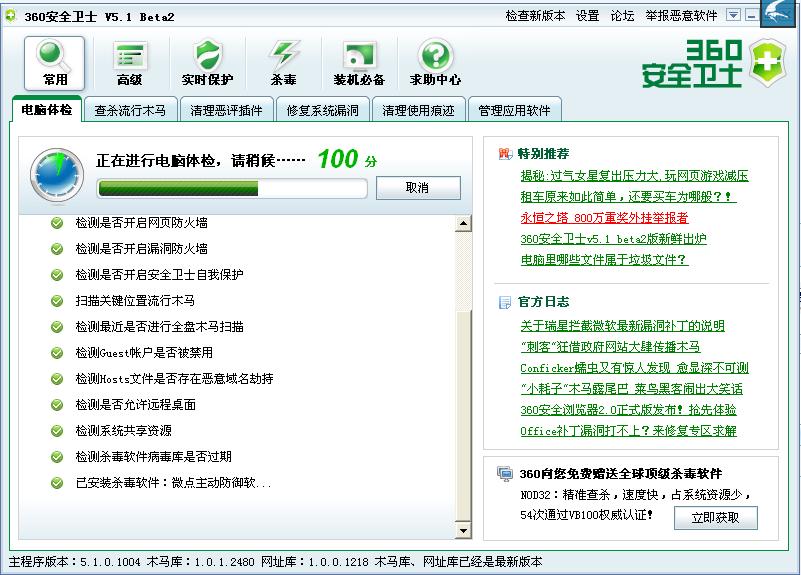
Task: Click status bar text 网址库:1.0.0.1218
Action: [x=315, y=562]
